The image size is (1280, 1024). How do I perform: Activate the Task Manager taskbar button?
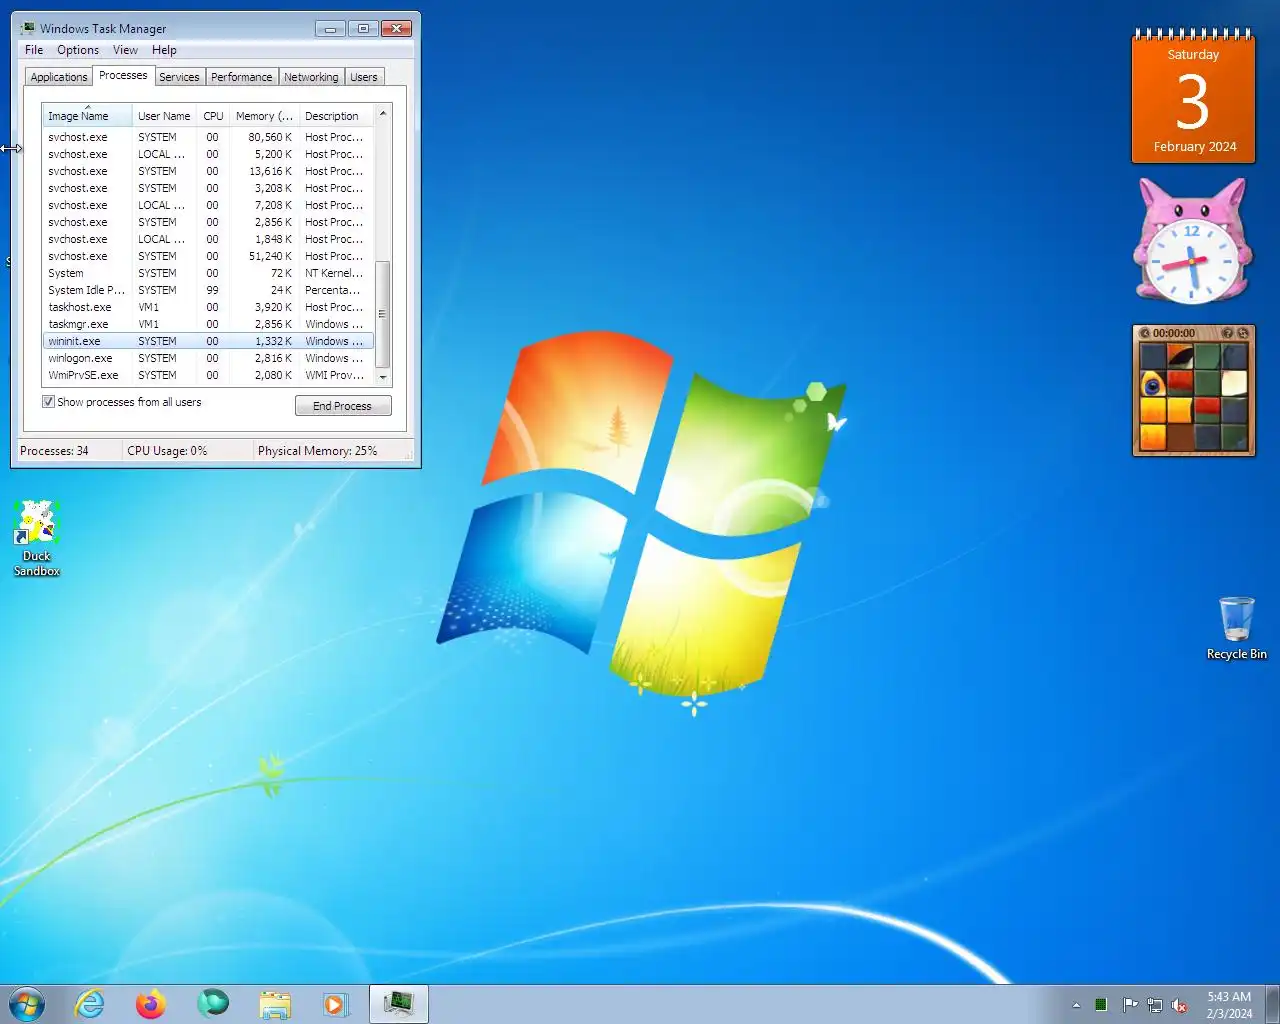point(399,1004)
